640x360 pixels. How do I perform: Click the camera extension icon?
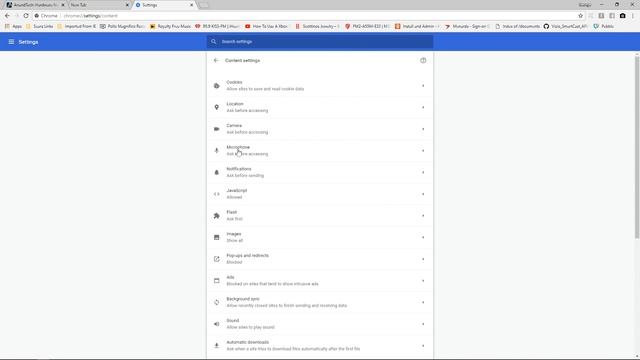(x=622, y=16)
